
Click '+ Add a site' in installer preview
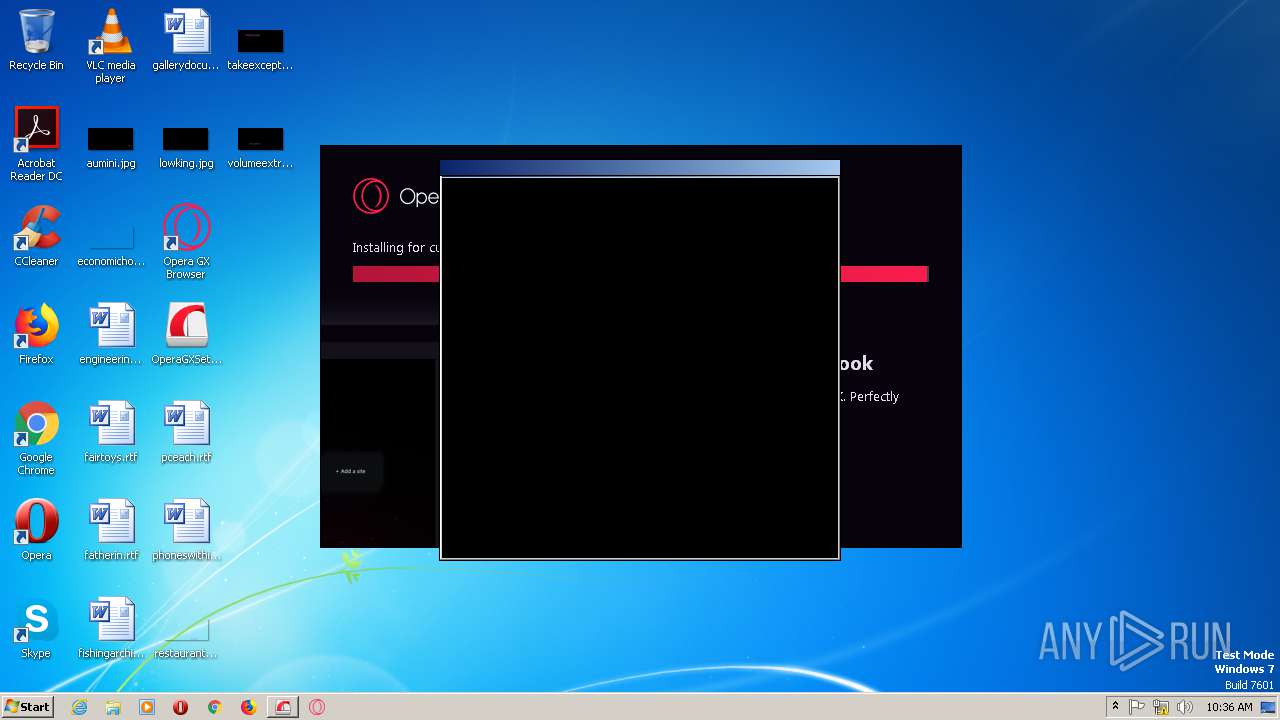351,471
